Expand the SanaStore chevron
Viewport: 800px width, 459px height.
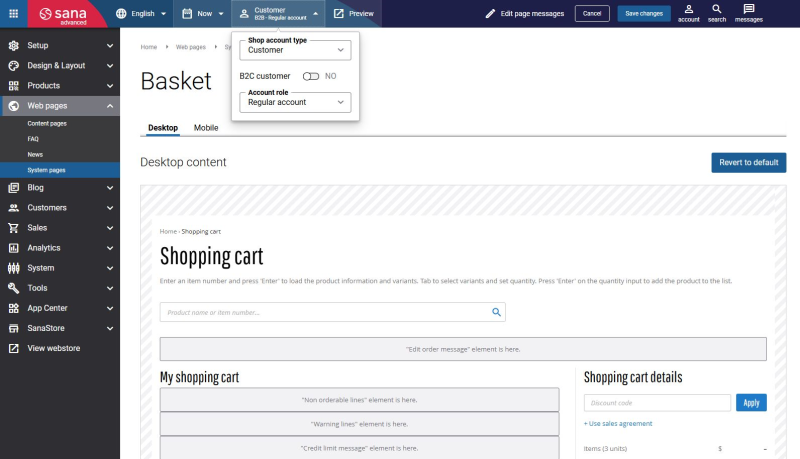click(x=110, y=328)
